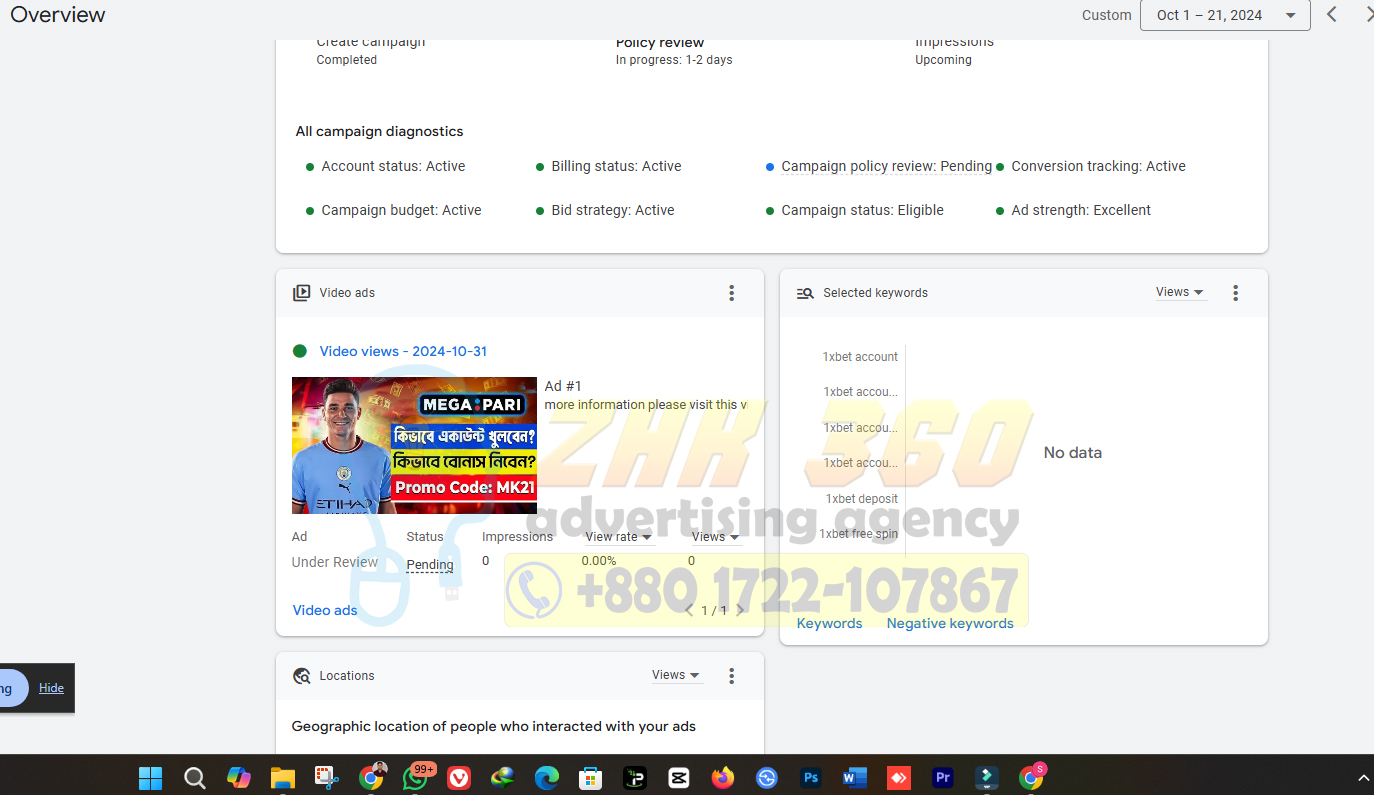
Task: Open Microsoft Word from taskbar
Action: pos(855,777)
